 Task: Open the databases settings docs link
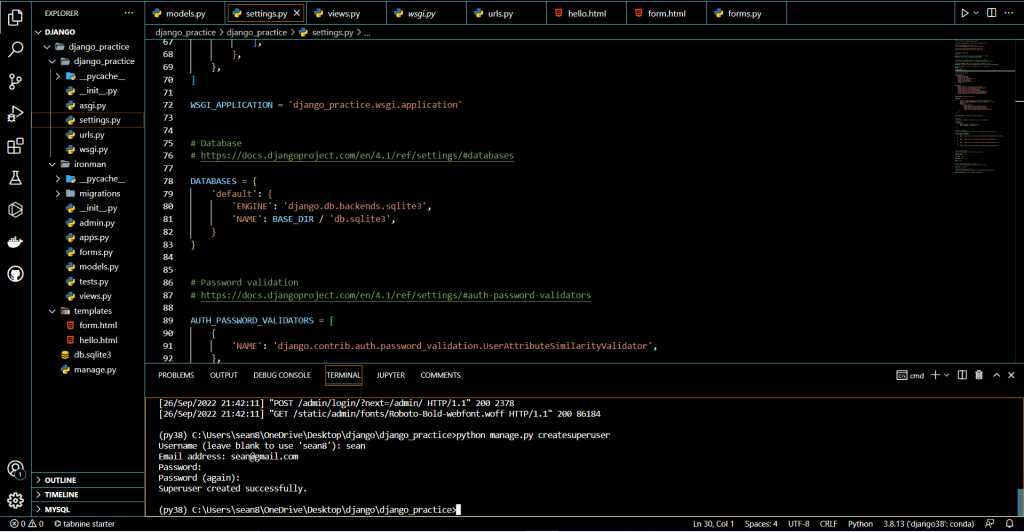tap(357, 156)
